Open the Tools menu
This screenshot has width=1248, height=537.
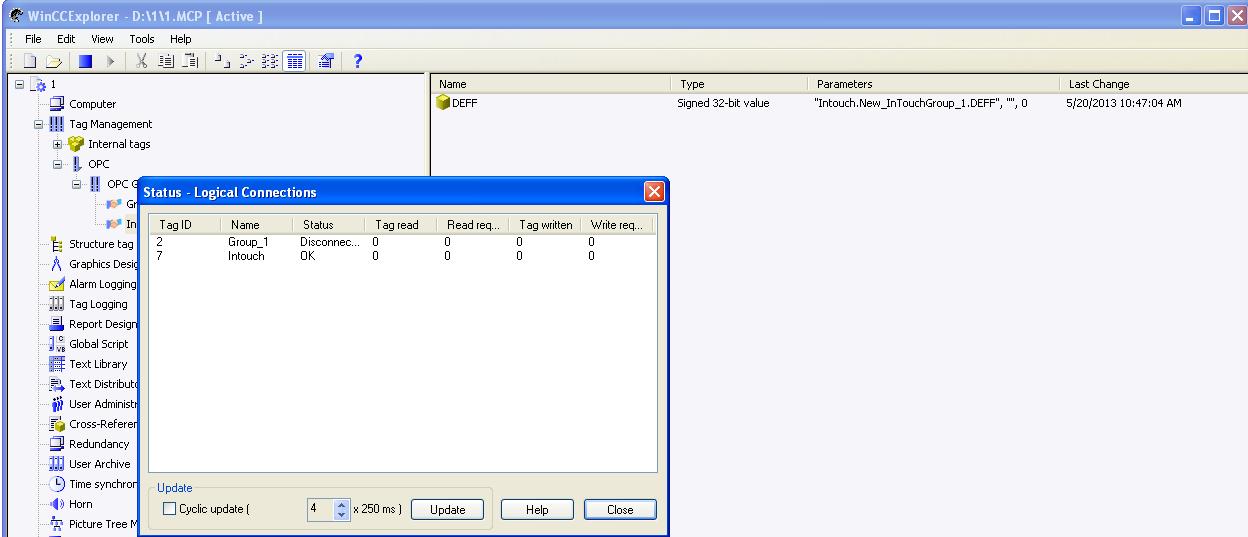tap(141, 39)
